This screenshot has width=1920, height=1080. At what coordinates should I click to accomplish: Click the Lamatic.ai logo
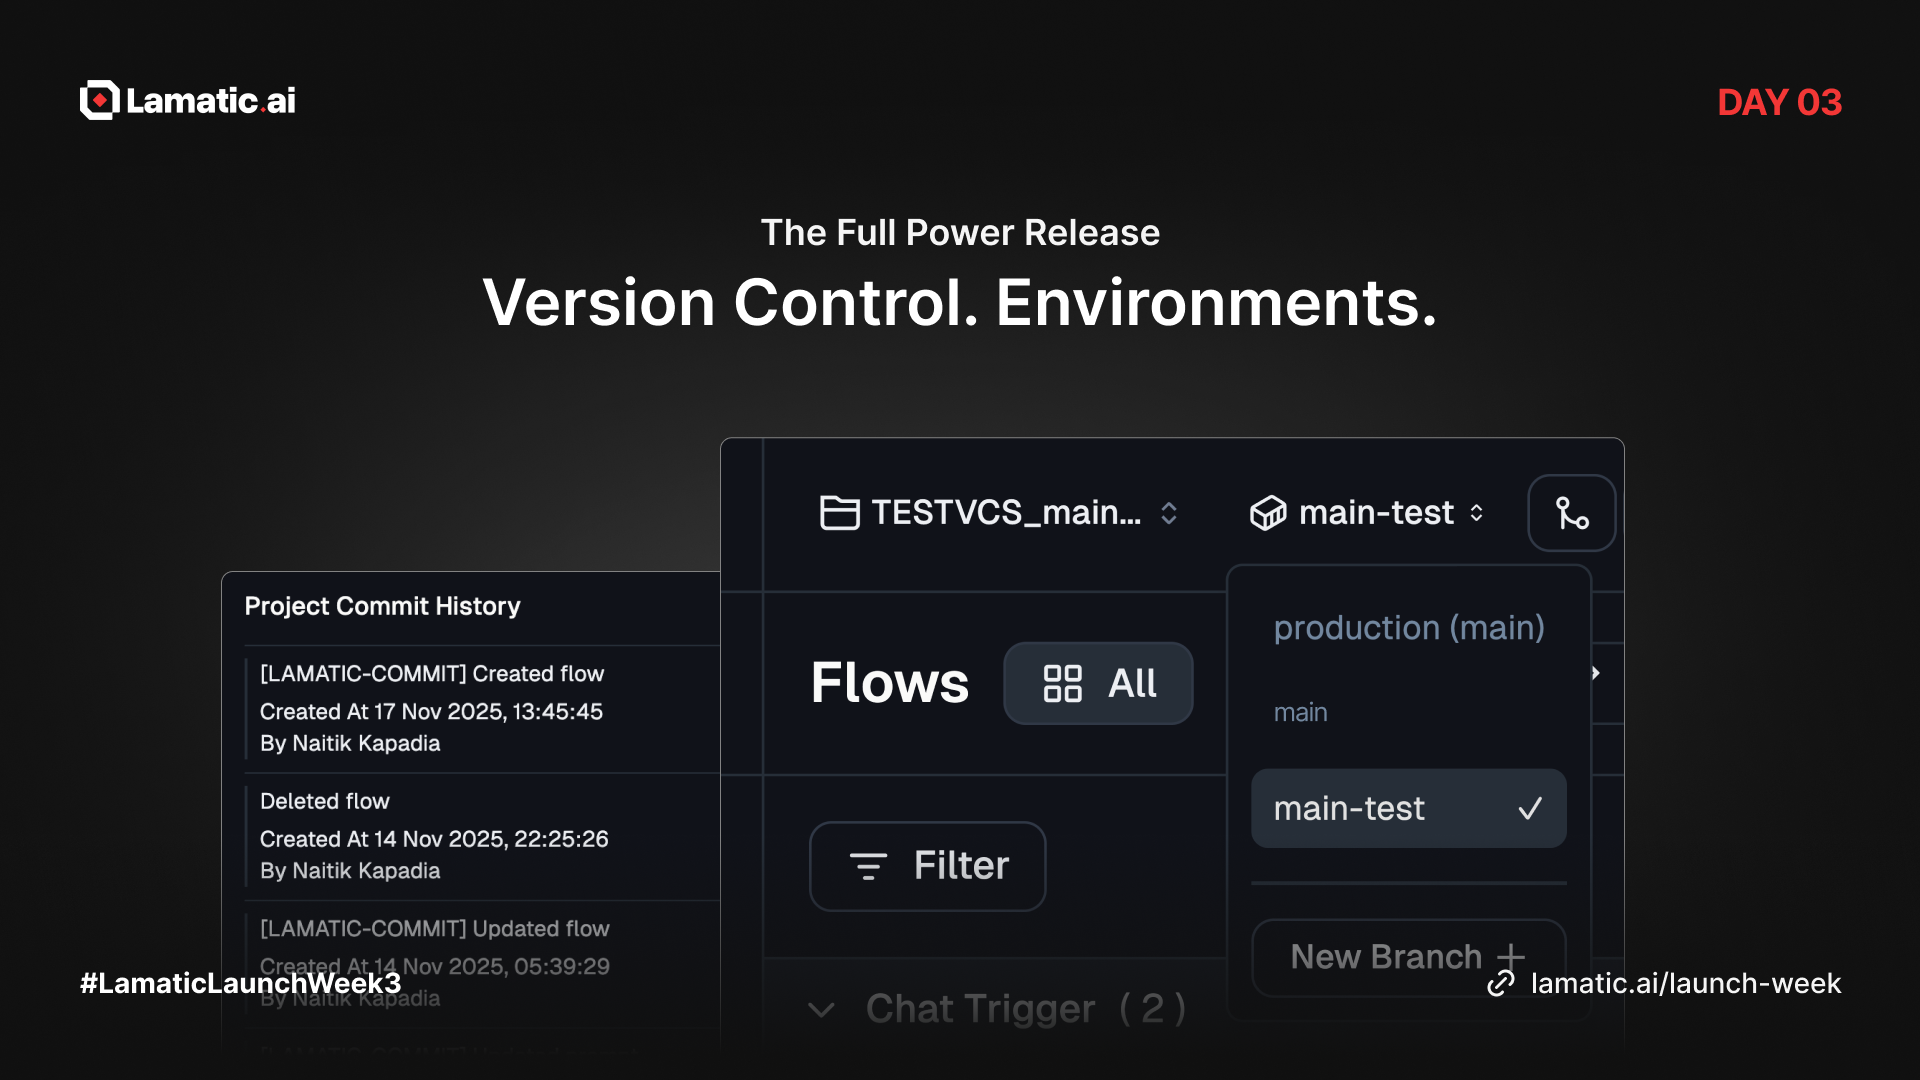pyautogui.click(x=187, y=100)
